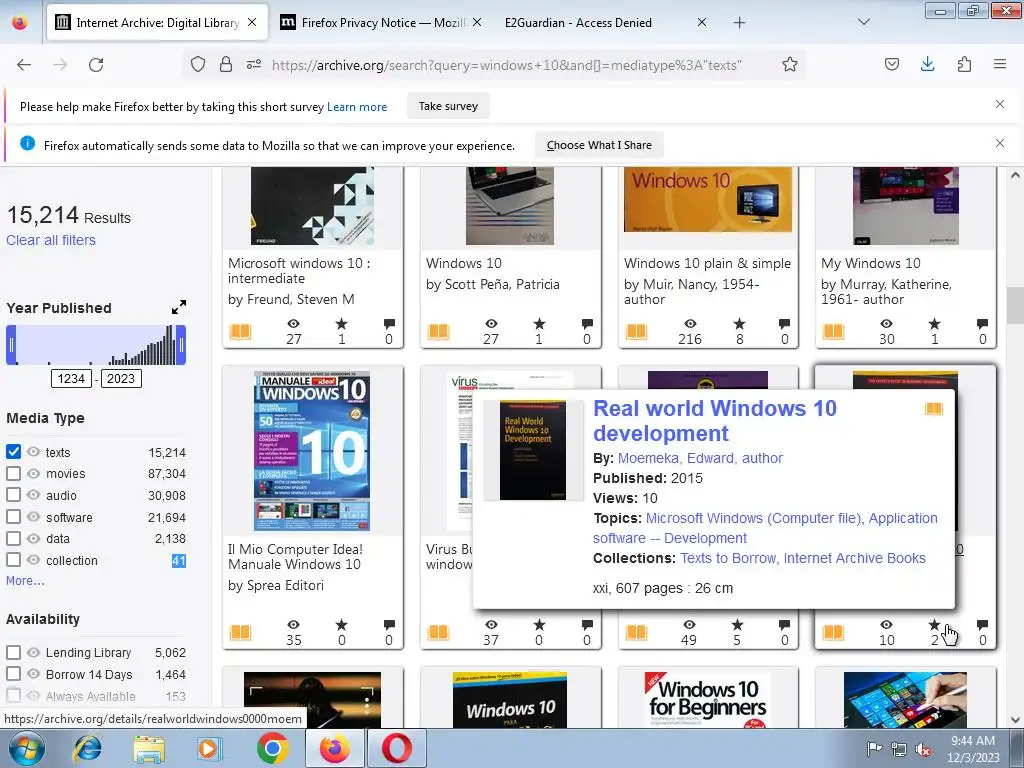Check the audio media type filter
The height and width of the screenshot is (768, 1024).
(14, 495)
